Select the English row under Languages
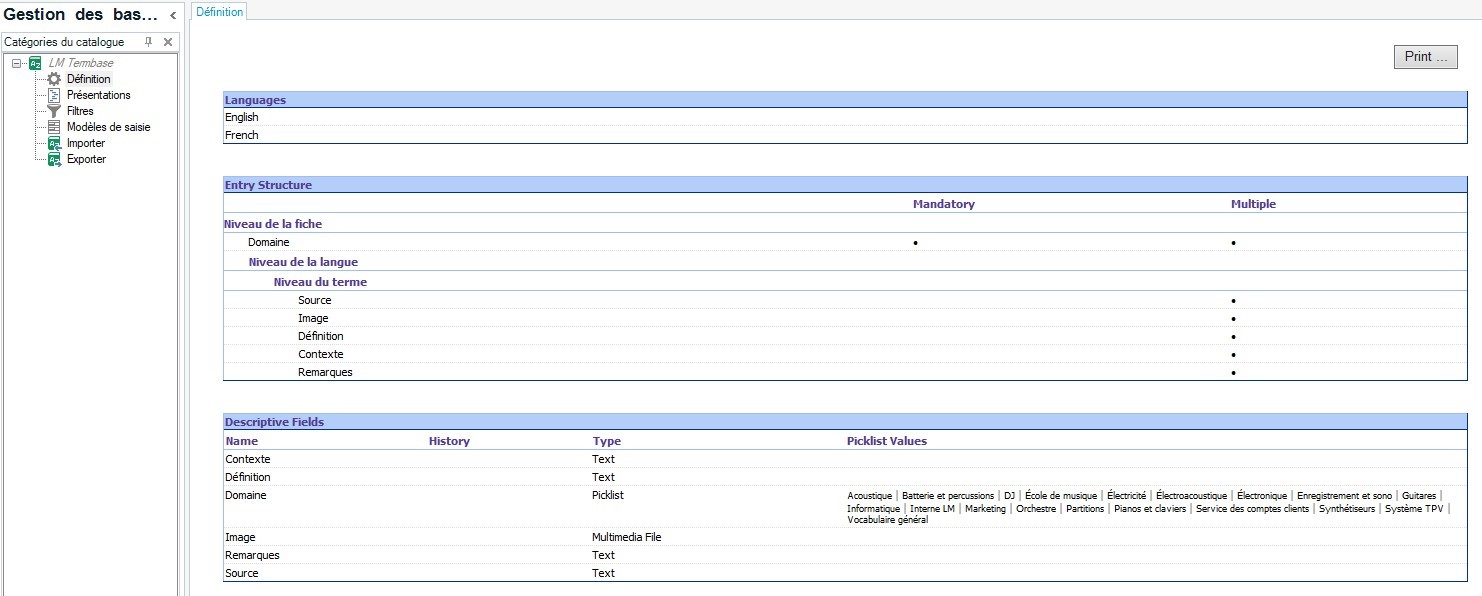The image size is (1482, 596). pos(241,116)
